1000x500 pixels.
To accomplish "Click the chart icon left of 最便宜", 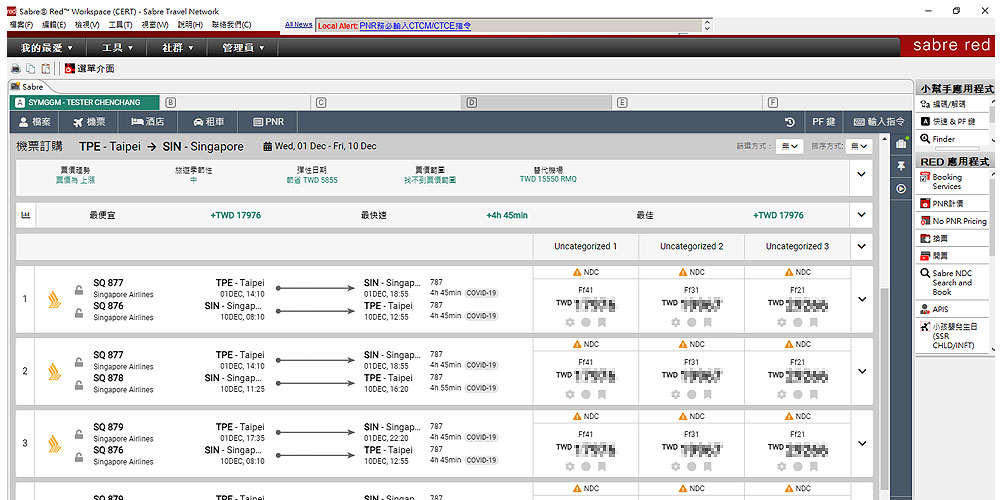I will [x=26, y=216].
